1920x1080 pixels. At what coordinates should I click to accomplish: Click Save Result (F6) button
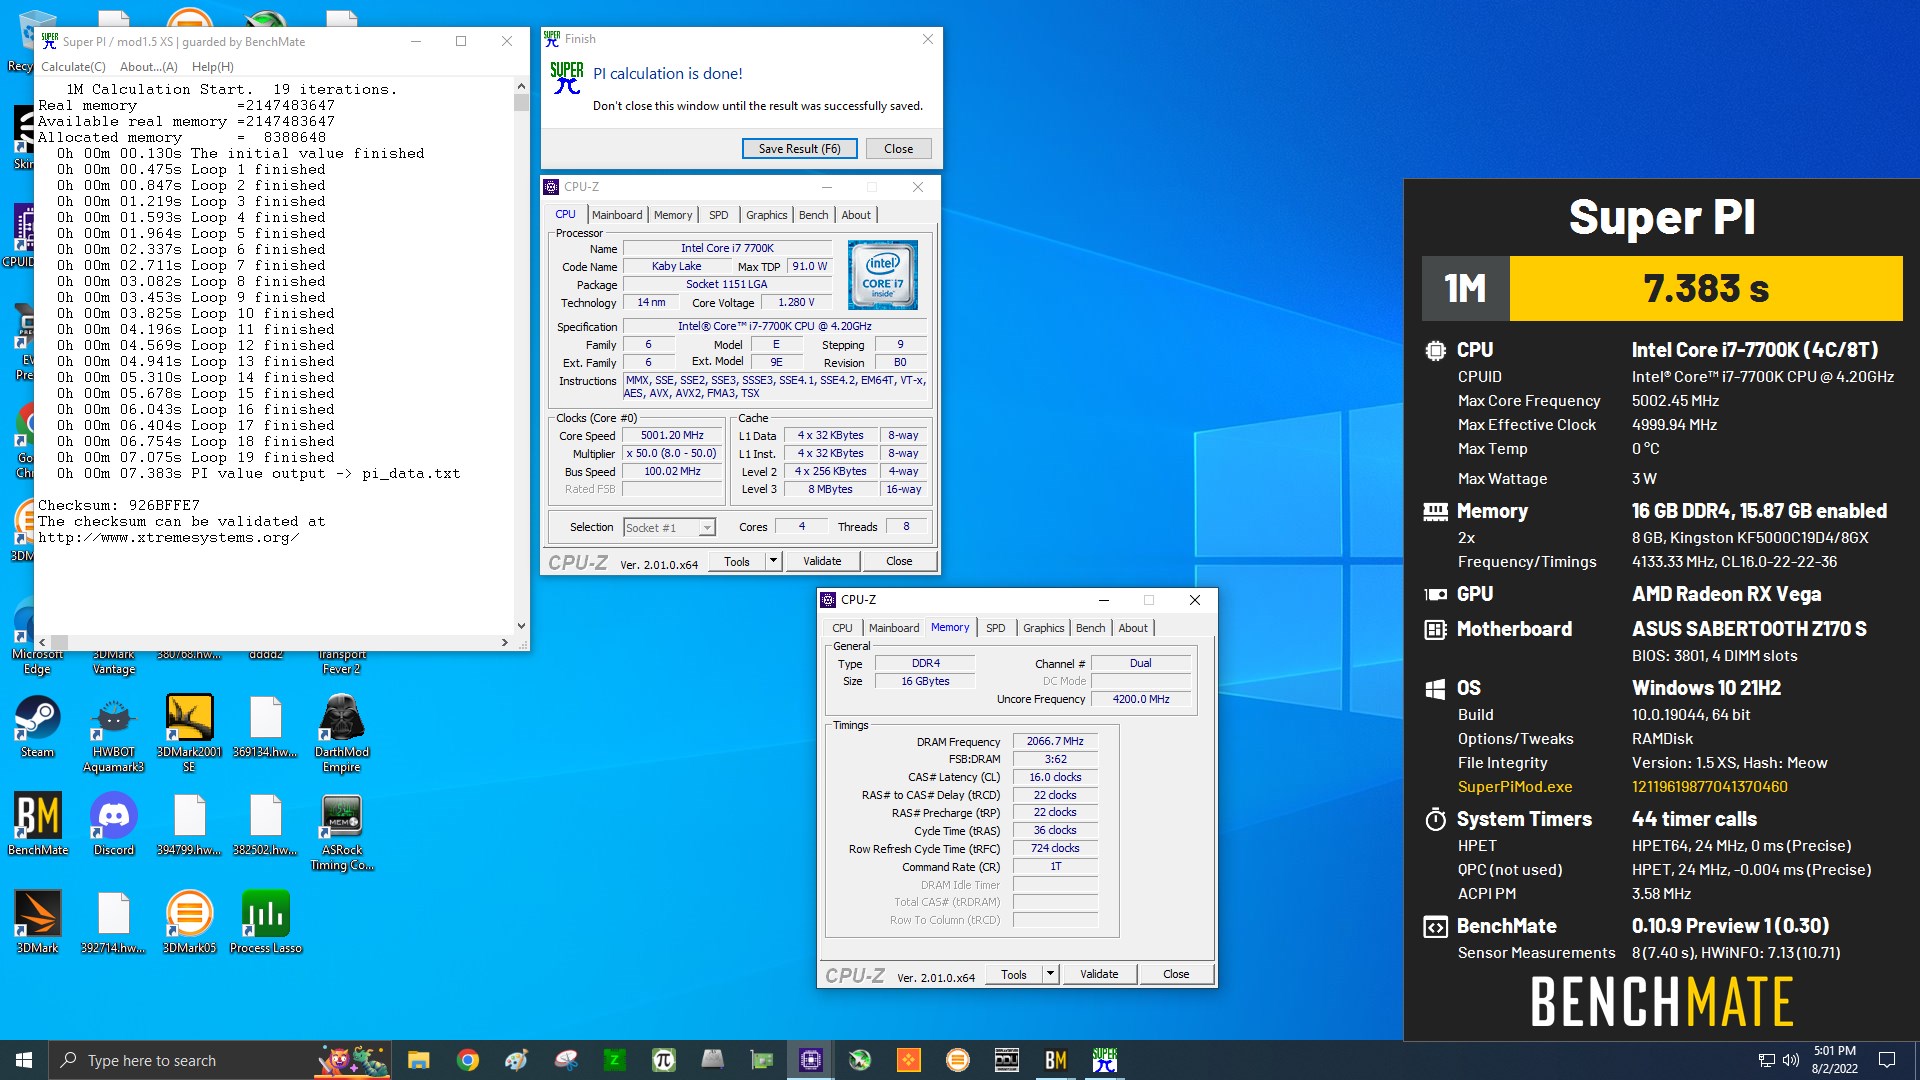tap(800, 149)
